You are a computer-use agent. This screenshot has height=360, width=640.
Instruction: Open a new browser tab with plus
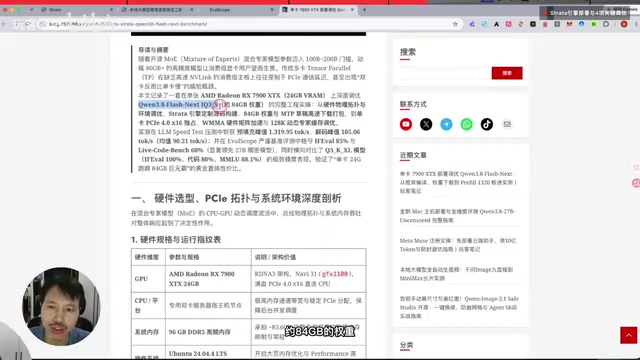(364, 9)
